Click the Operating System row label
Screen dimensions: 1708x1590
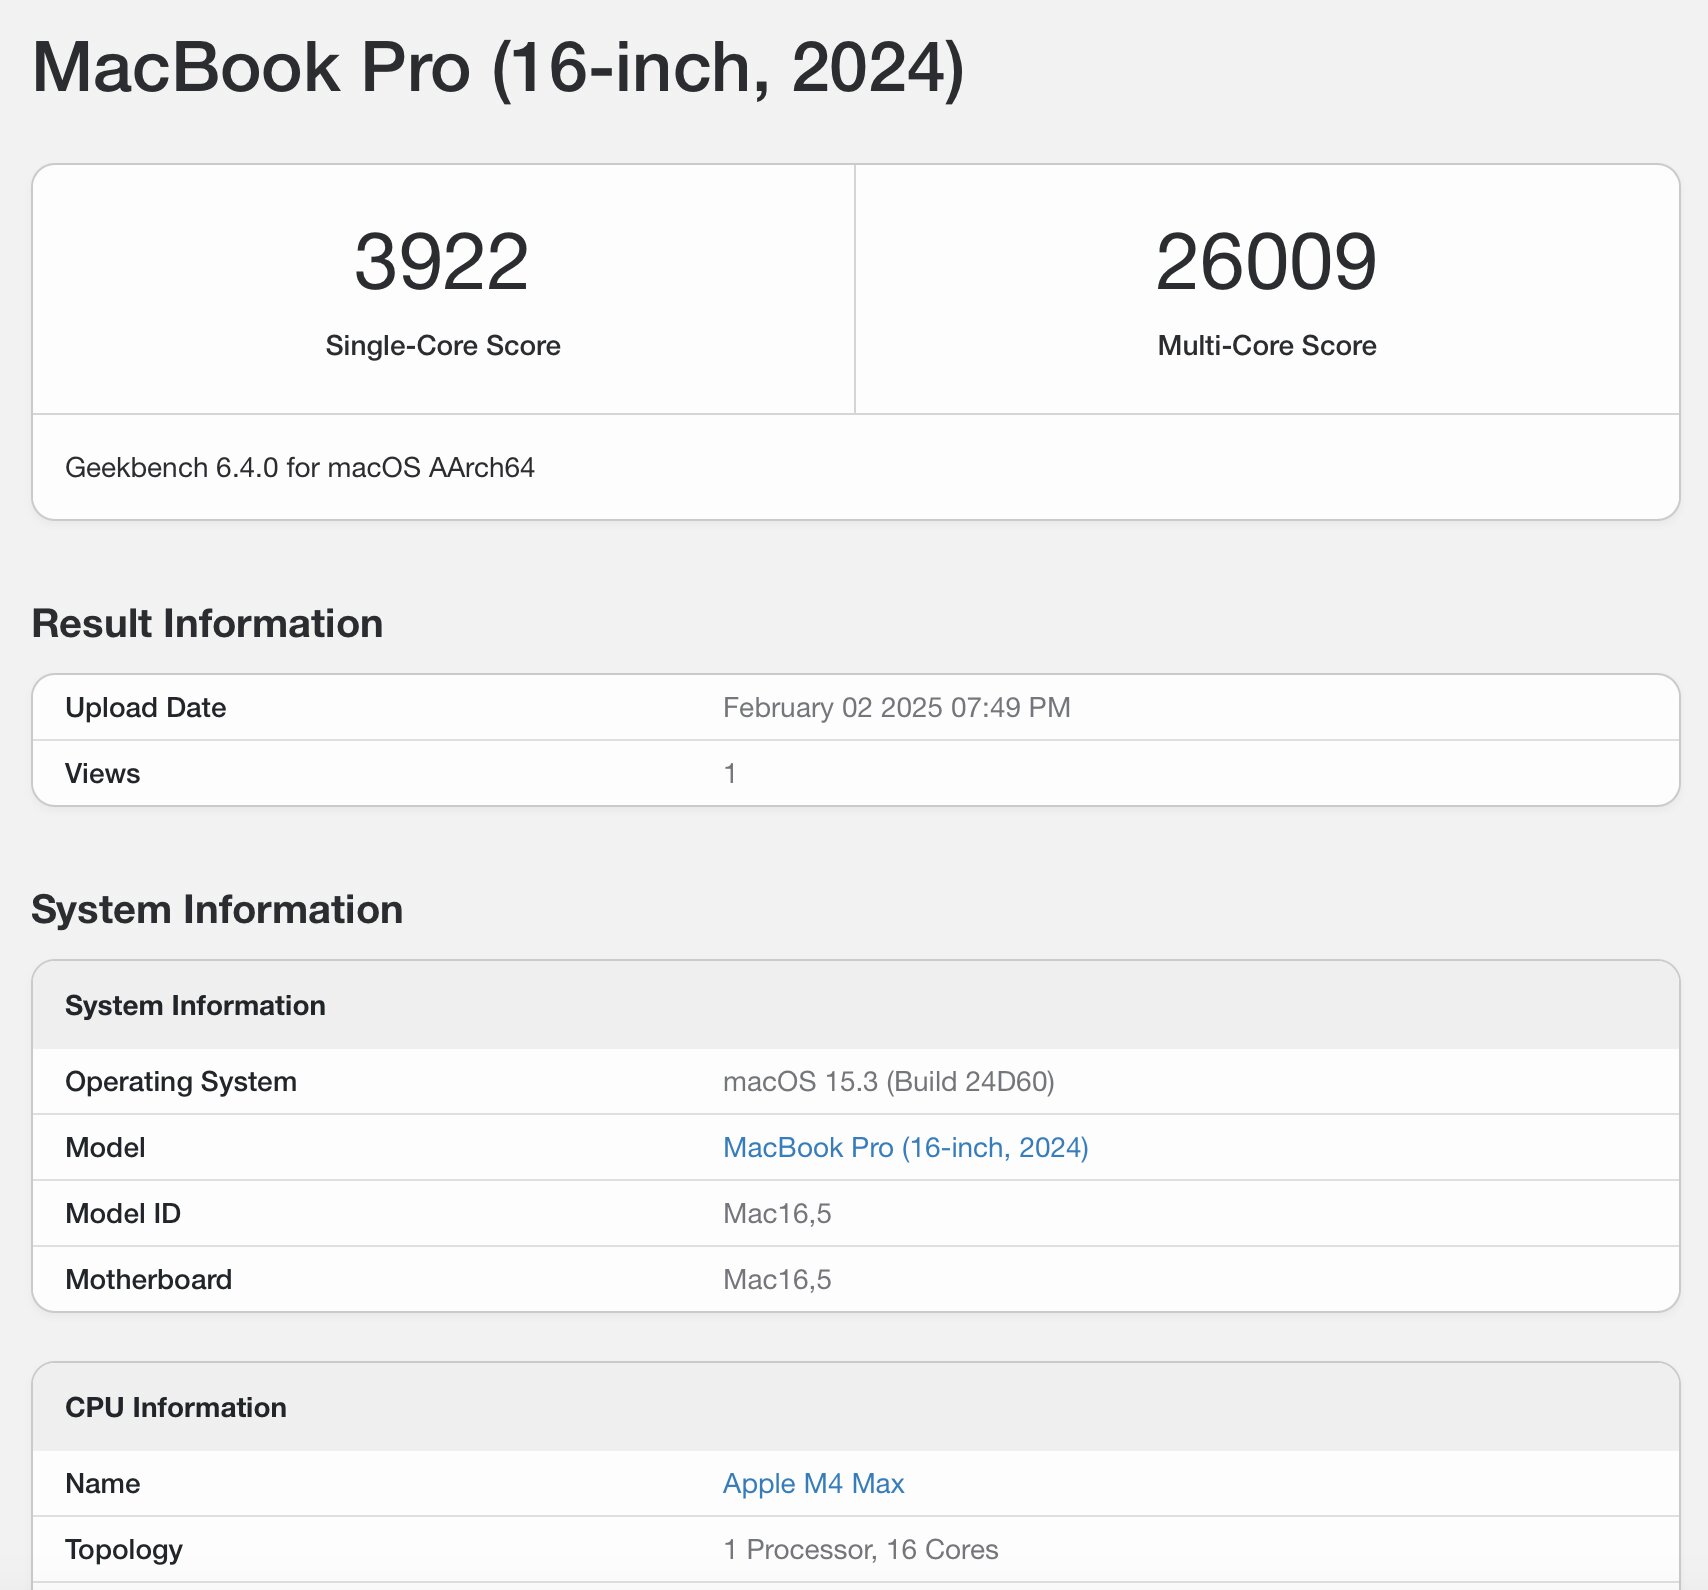coord(180,1081)
